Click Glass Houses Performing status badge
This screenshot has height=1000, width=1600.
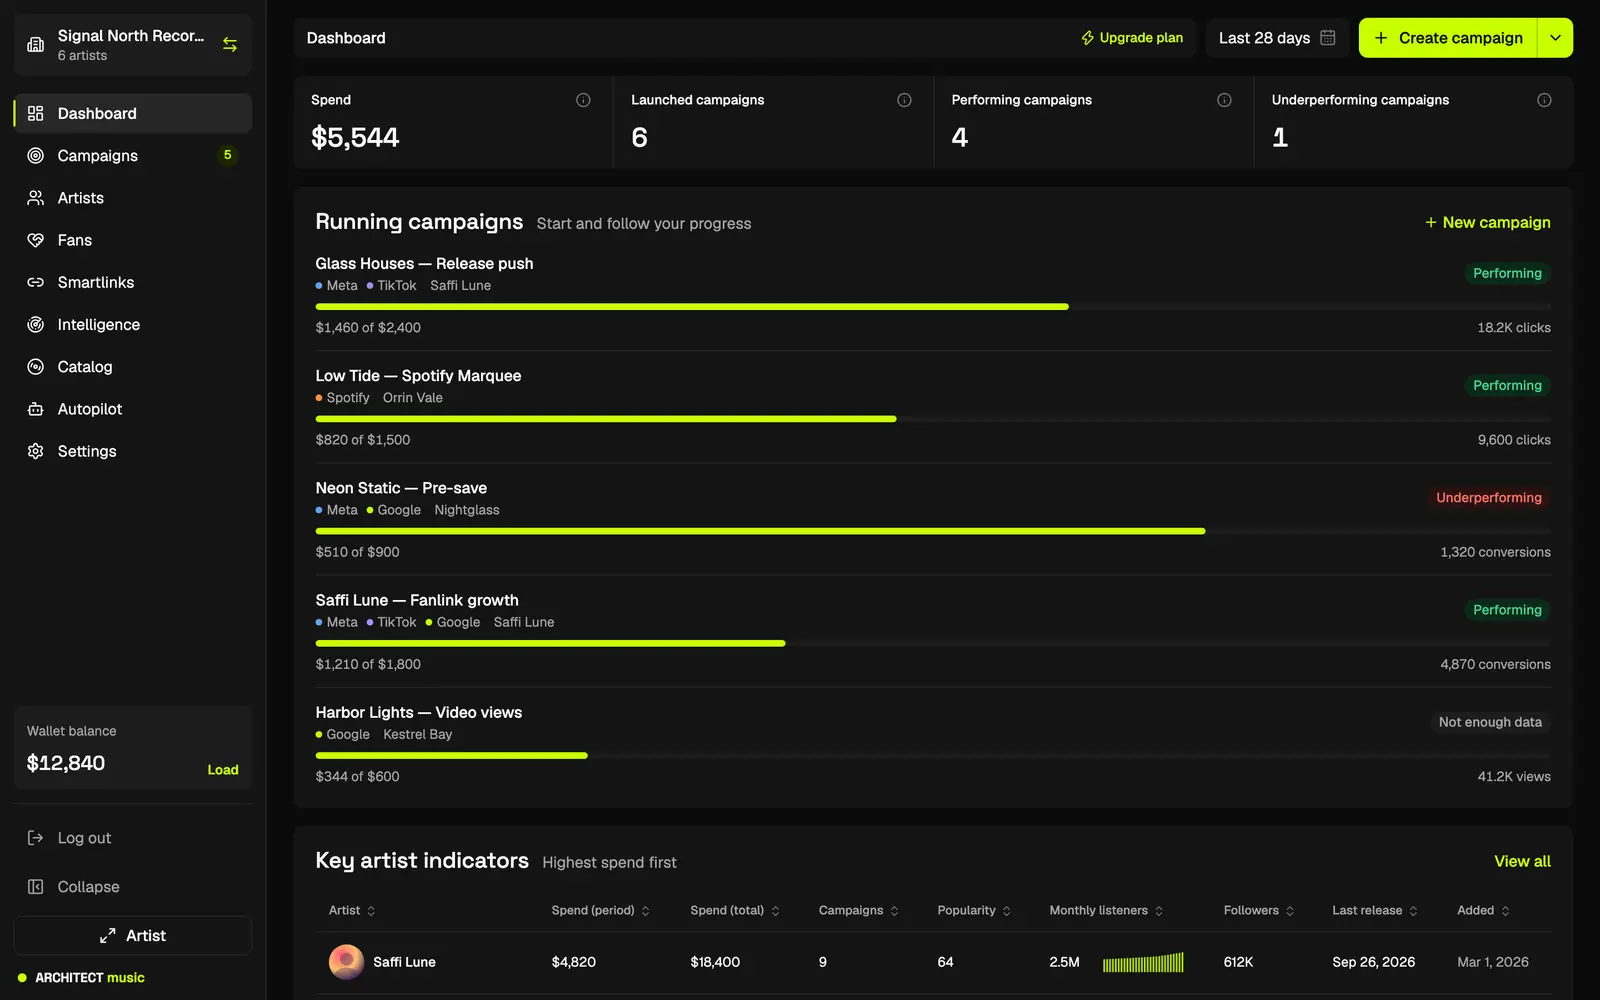click(1507, 274)
